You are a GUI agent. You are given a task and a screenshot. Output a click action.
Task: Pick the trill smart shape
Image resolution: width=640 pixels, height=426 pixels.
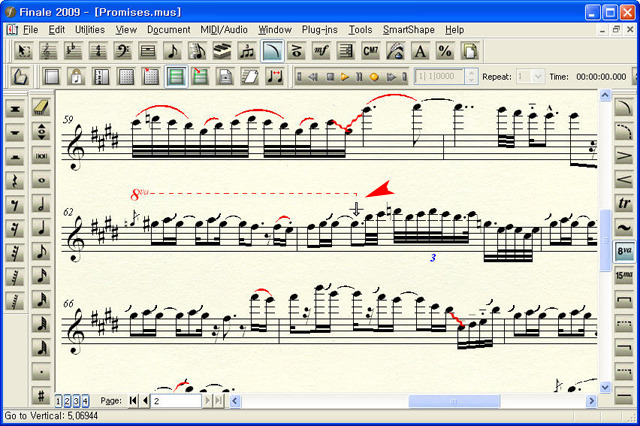click(x=624, y=204)
